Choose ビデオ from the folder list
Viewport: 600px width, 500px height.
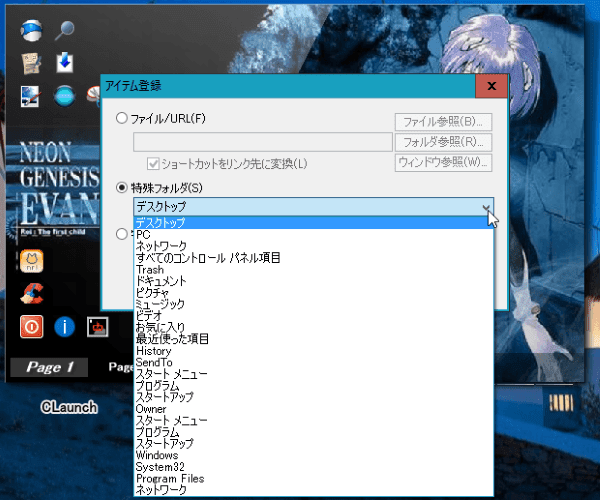pos(313,316)
